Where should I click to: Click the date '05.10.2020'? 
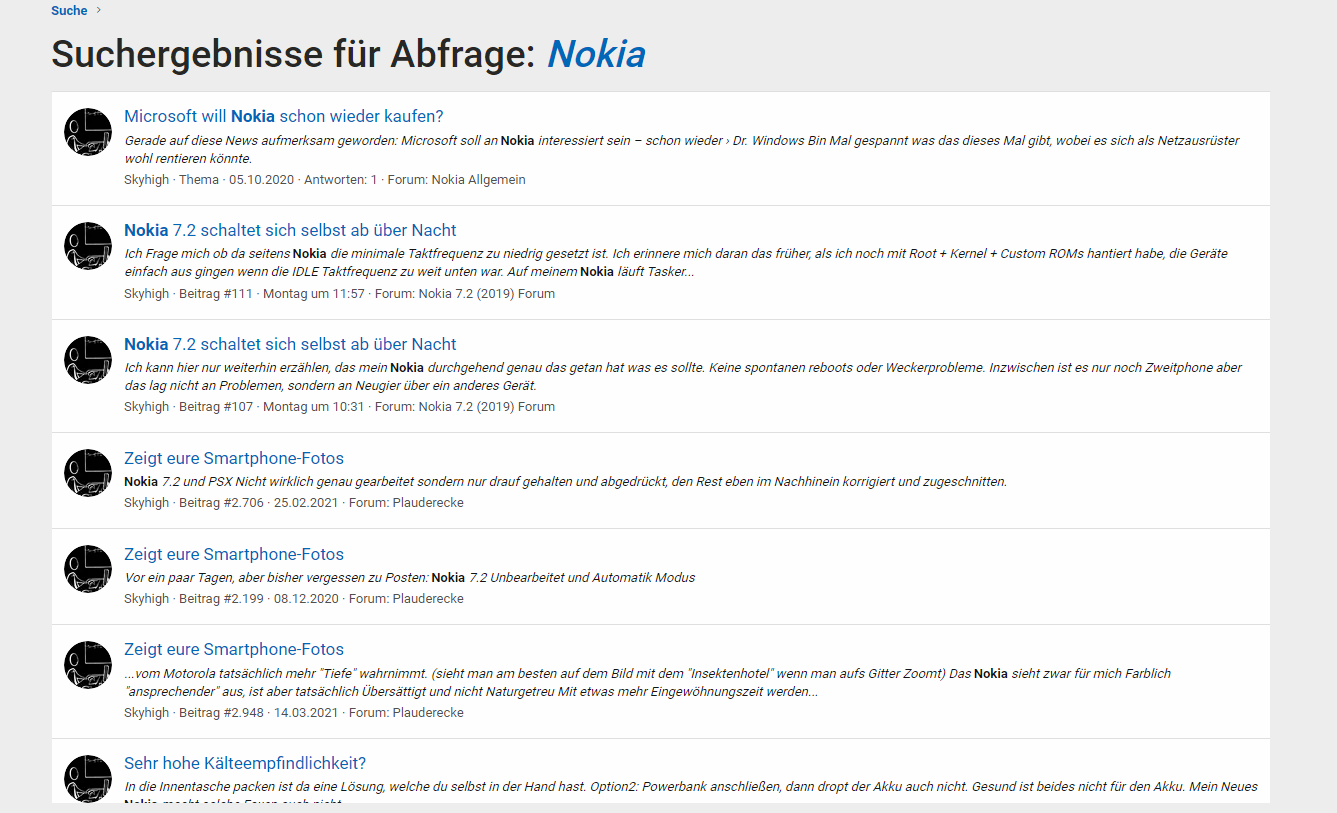(x=260, y=180)
